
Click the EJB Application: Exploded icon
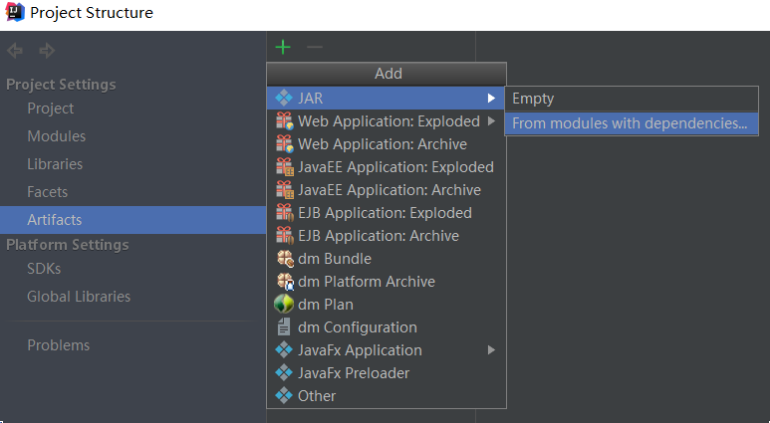284,213
